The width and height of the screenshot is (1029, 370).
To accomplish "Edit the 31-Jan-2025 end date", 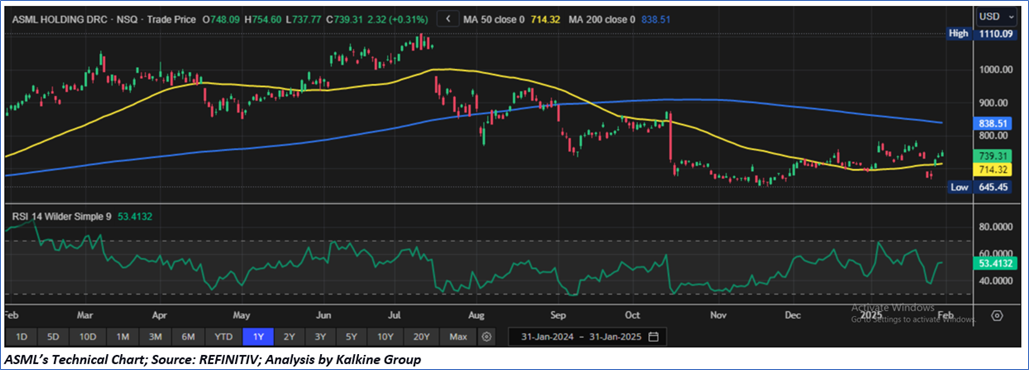I will (615, 337).
